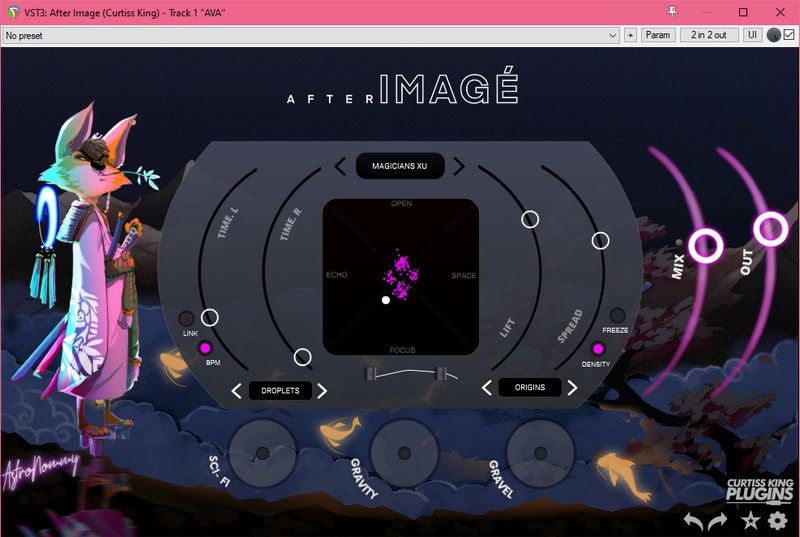Toggle the plugin bypass checkbox
800x537 pixels.
pyautogui.click(x=788, y=35)
